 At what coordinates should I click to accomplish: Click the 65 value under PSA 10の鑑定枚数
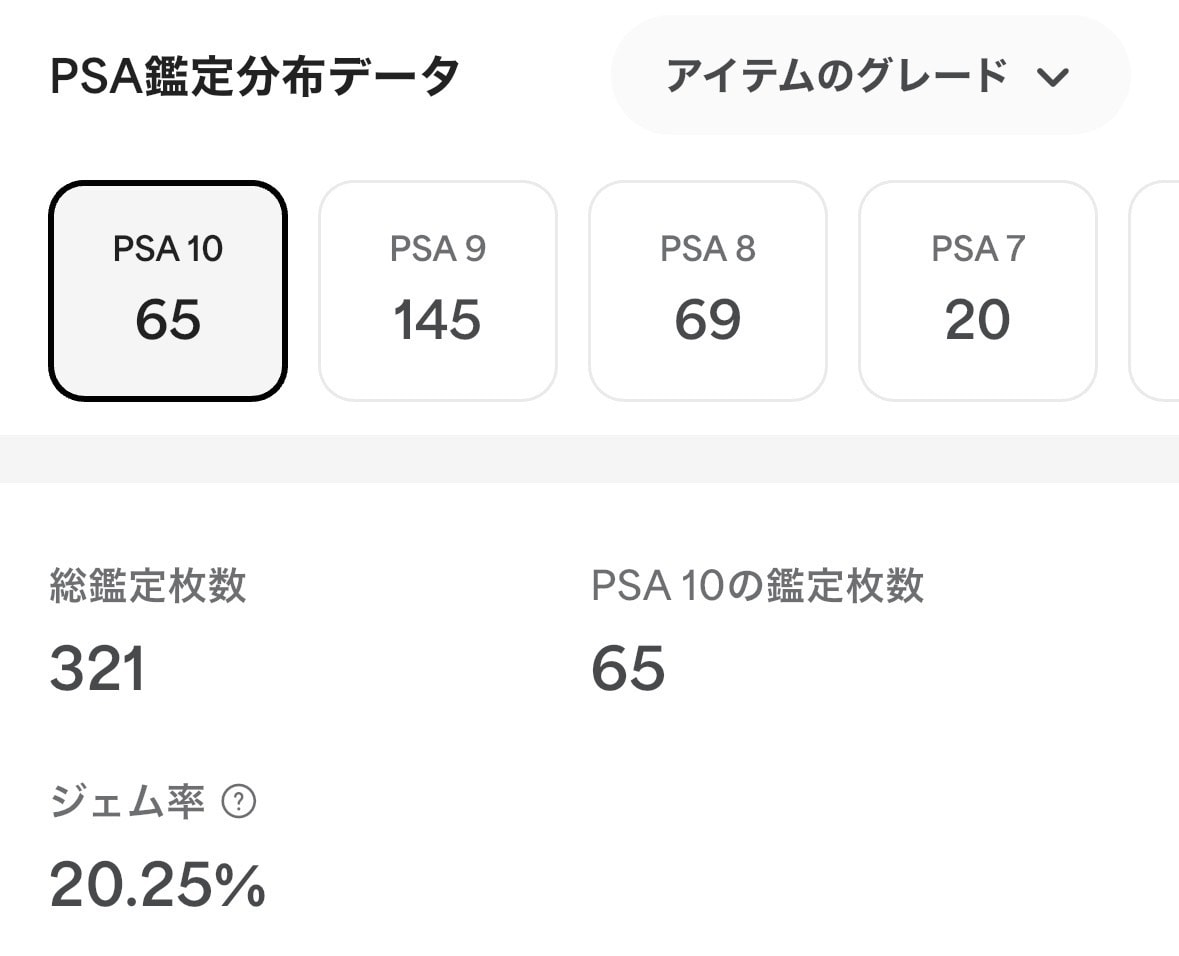tap(628, 668)
